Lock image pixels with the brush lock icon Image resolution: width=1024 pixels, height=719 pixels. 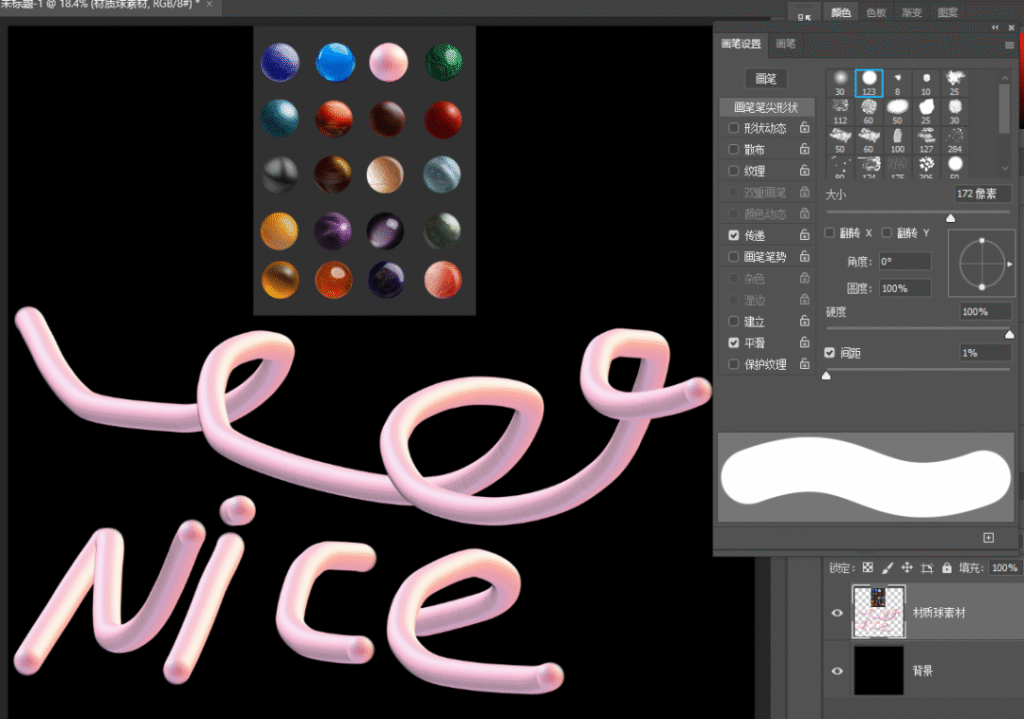click(888, 568)
